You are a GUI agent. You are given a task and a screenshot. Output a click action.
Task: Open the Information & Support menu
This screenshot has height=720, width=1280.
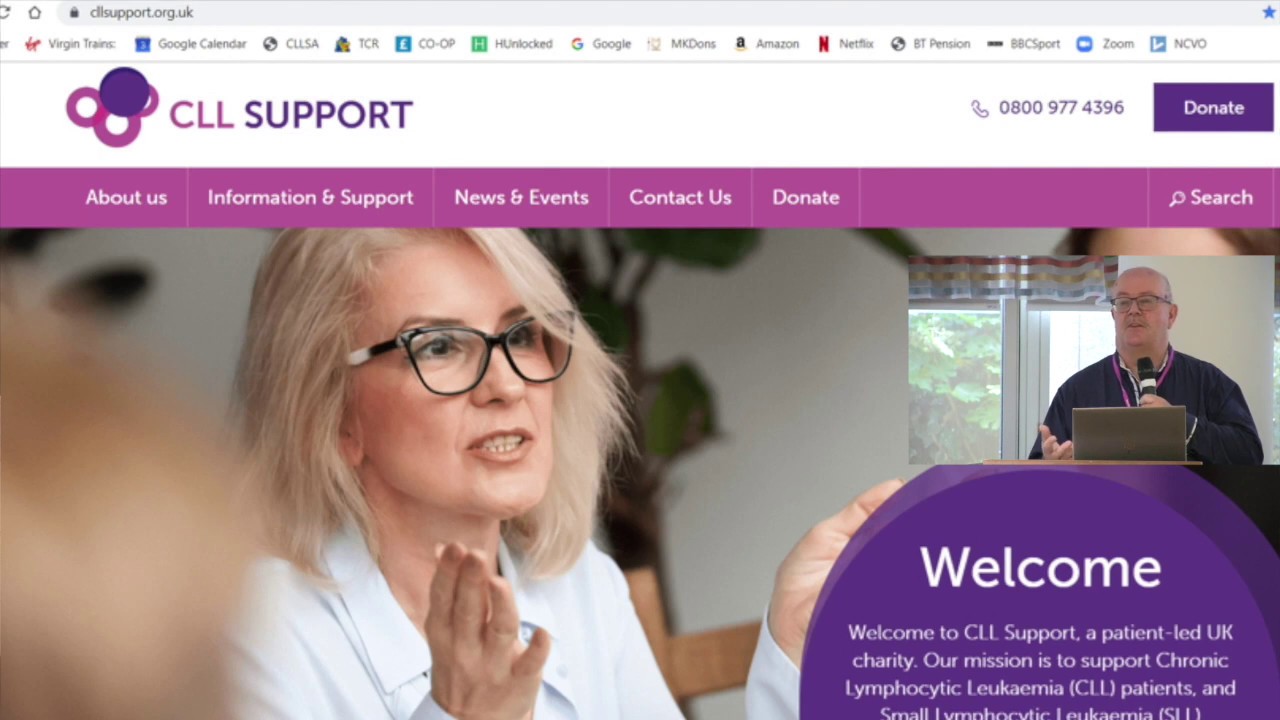[x=310, y=197]
